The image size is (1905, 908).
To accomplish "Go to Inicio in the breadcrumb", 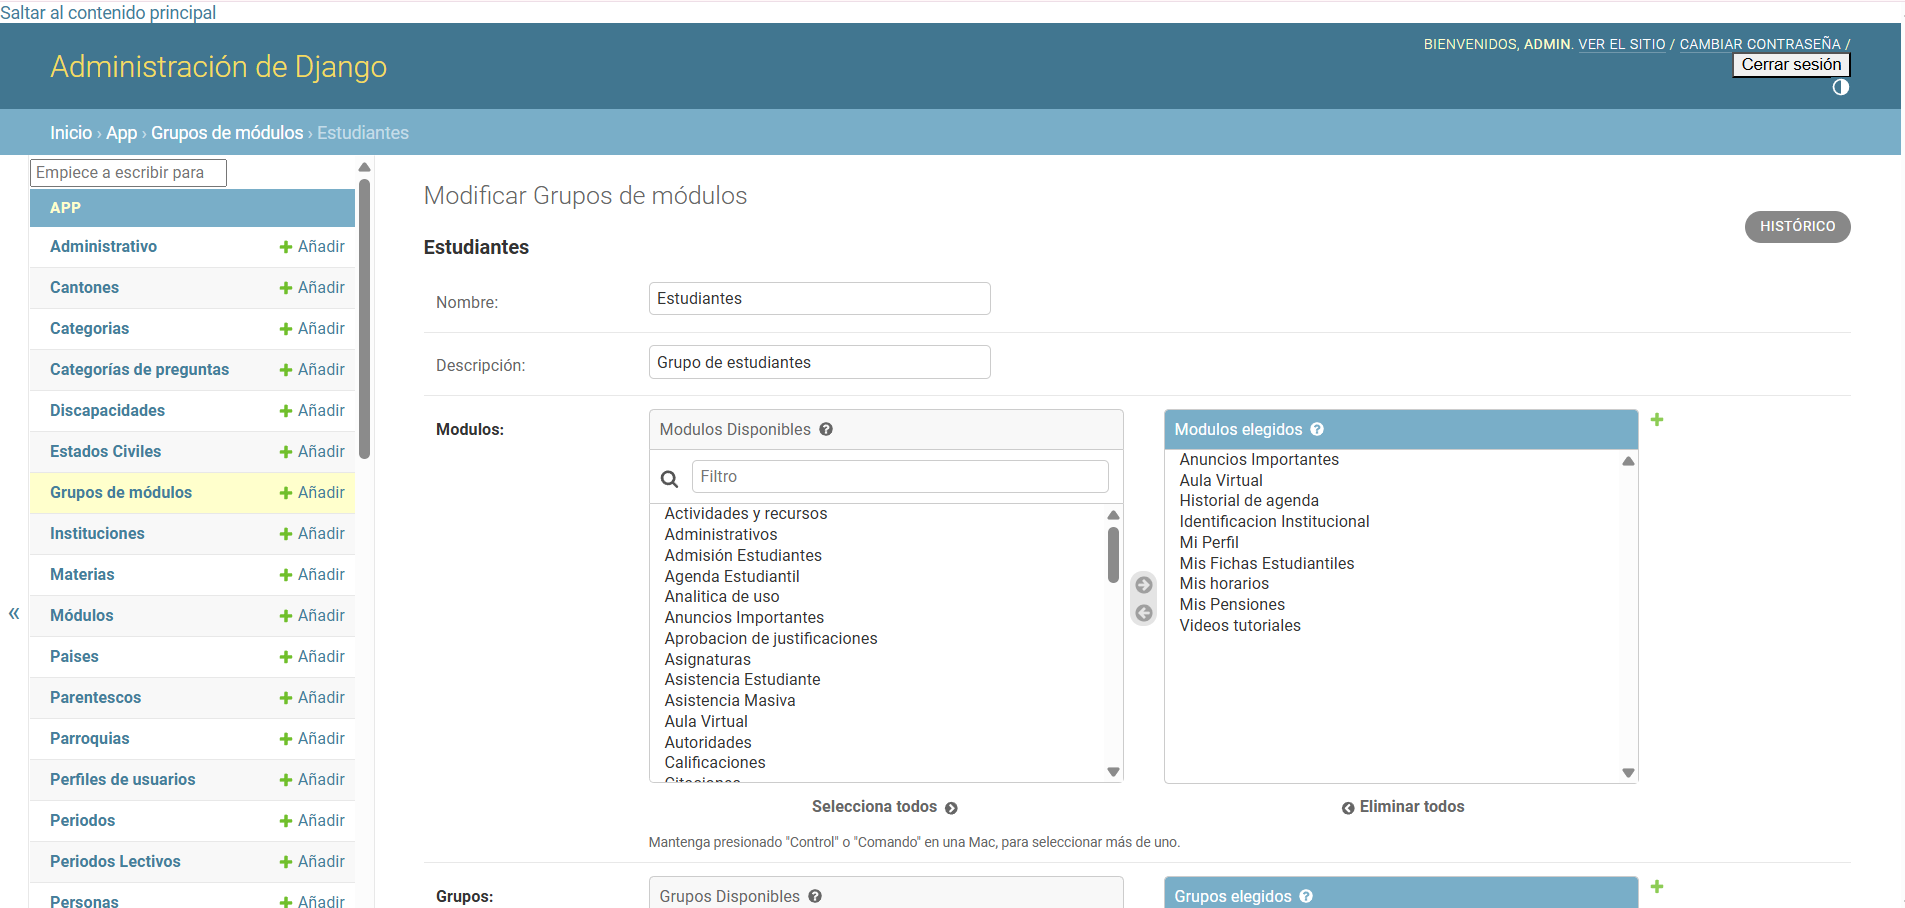I will point(71,133).
